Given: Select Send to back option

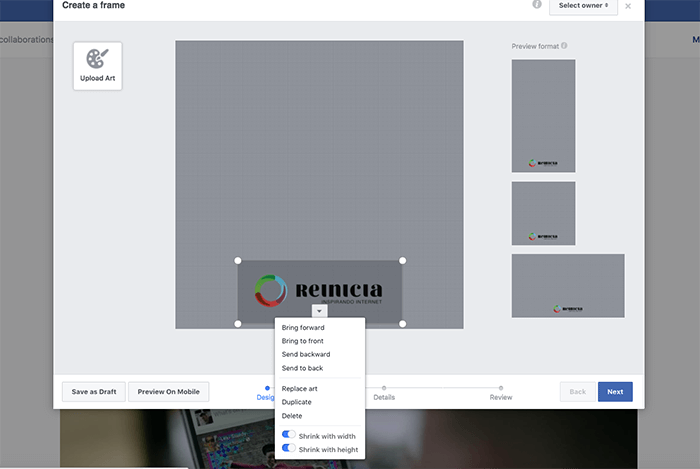Looking at the screenshot, I should tap(302, 368).
